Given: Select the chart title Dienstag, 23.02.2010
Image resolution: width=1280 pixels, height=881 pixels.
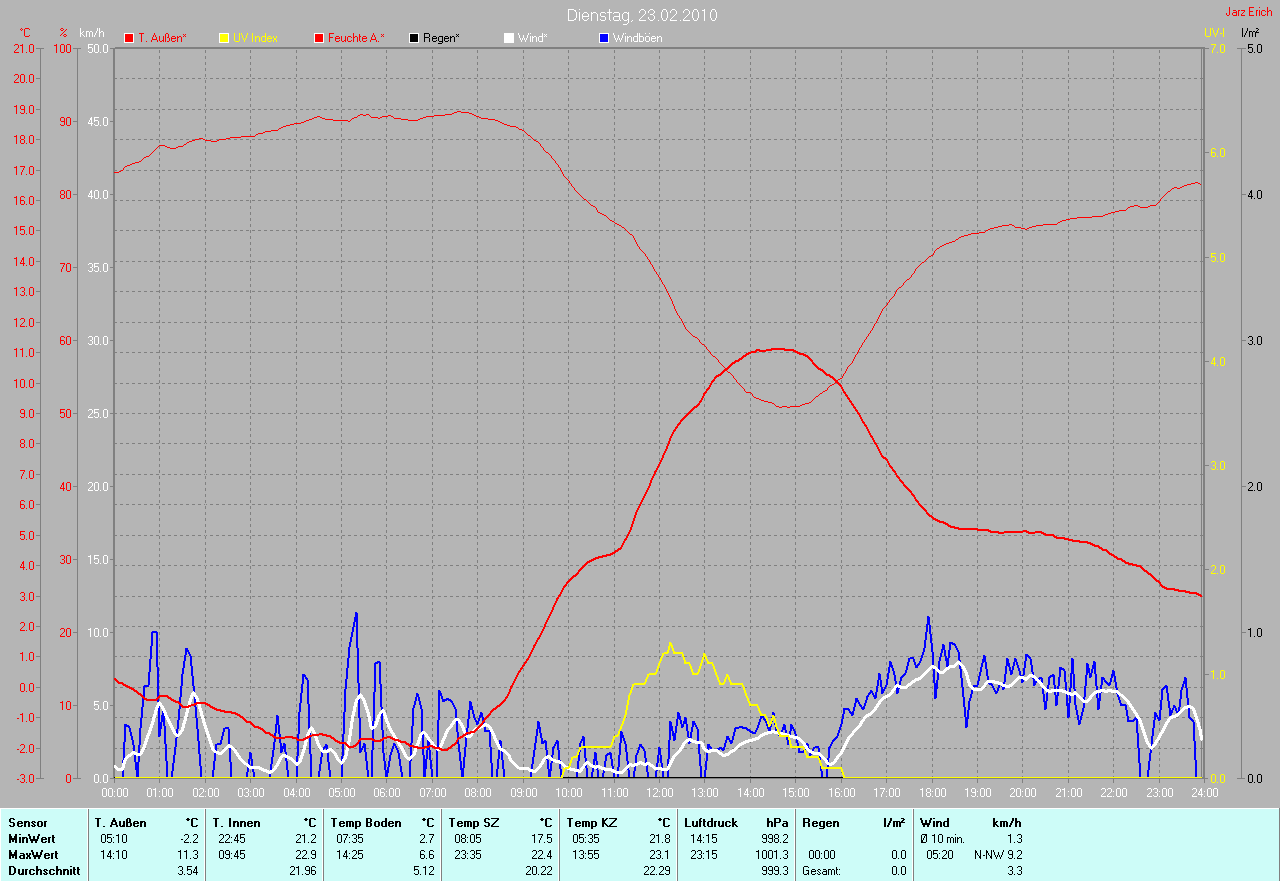Looking at the screenshot, I should tap(641, 15).
